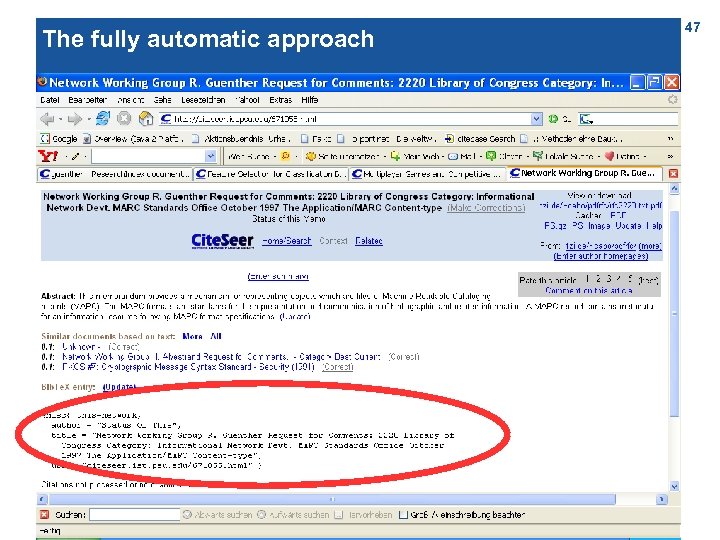Click Abwärts suchen in find bar
The height and width of the screenshot is (540, 720).
coord(218,515)
